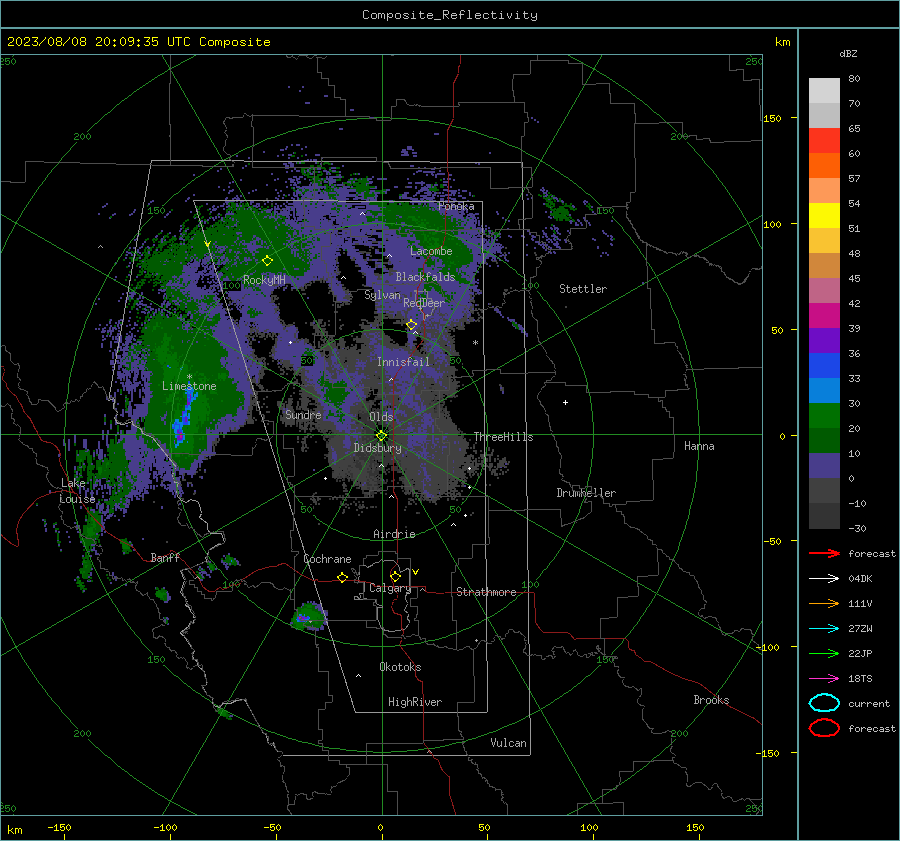Click the yellow radar-center marker above Didsbury
Image resolution: width=900 pixels, height=841 pixels.
point(381,436)
